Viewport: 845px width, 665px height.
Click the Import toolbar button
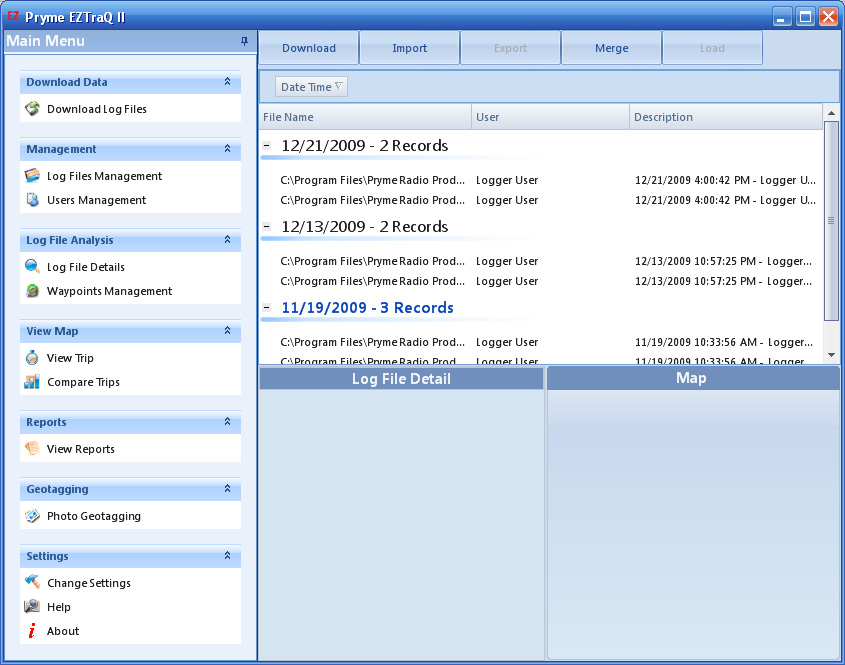coord(410,48)
